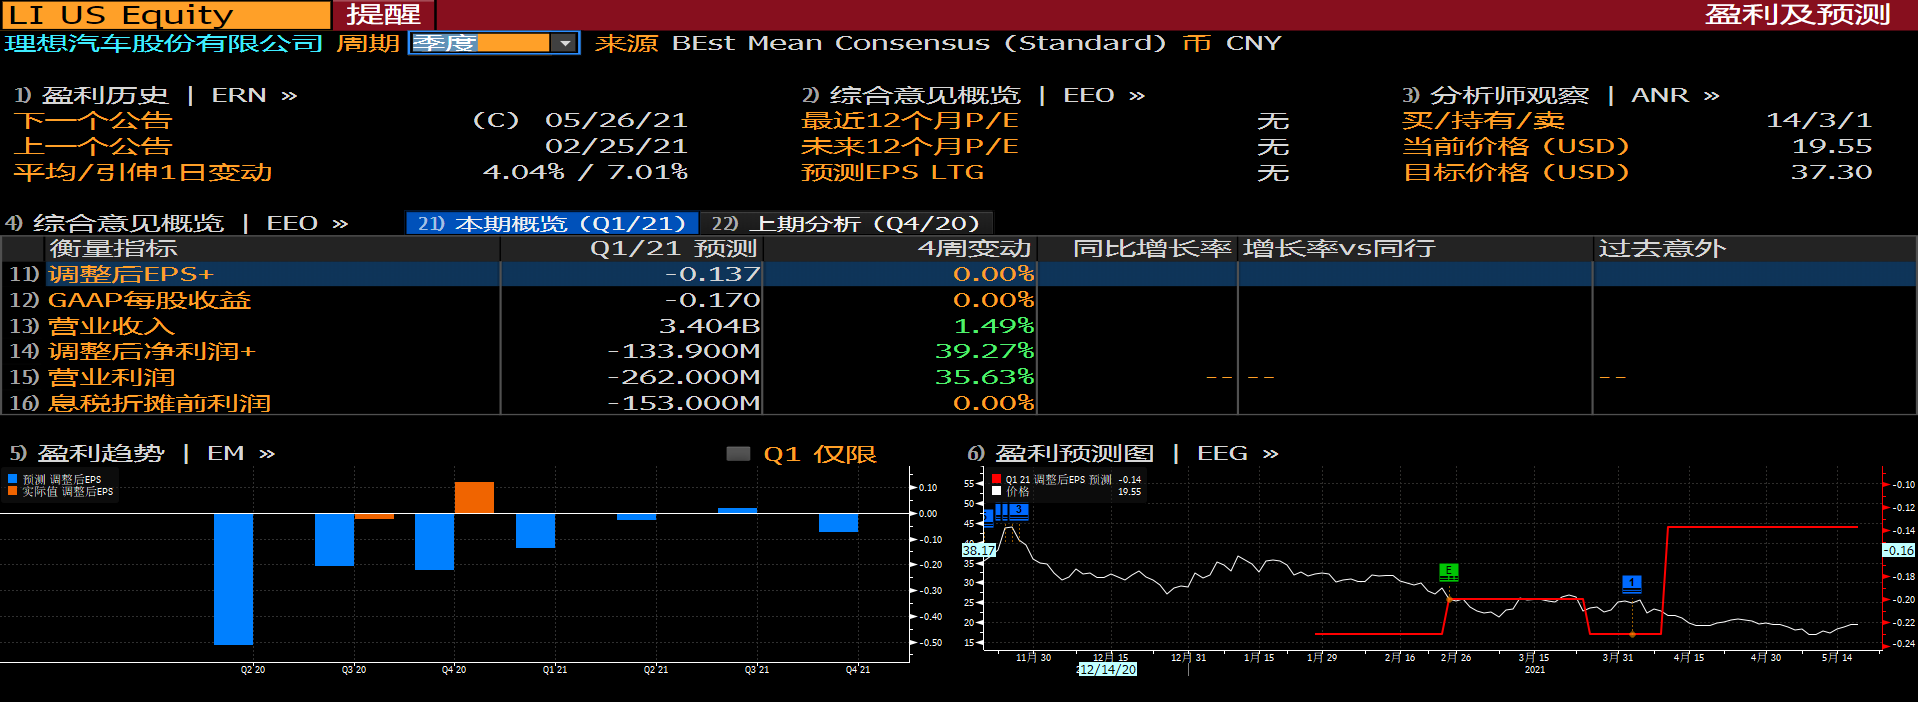This screenshot has height=702, width=1918.
Task: Click the 上一个公告 label
Action: [93, 146]
